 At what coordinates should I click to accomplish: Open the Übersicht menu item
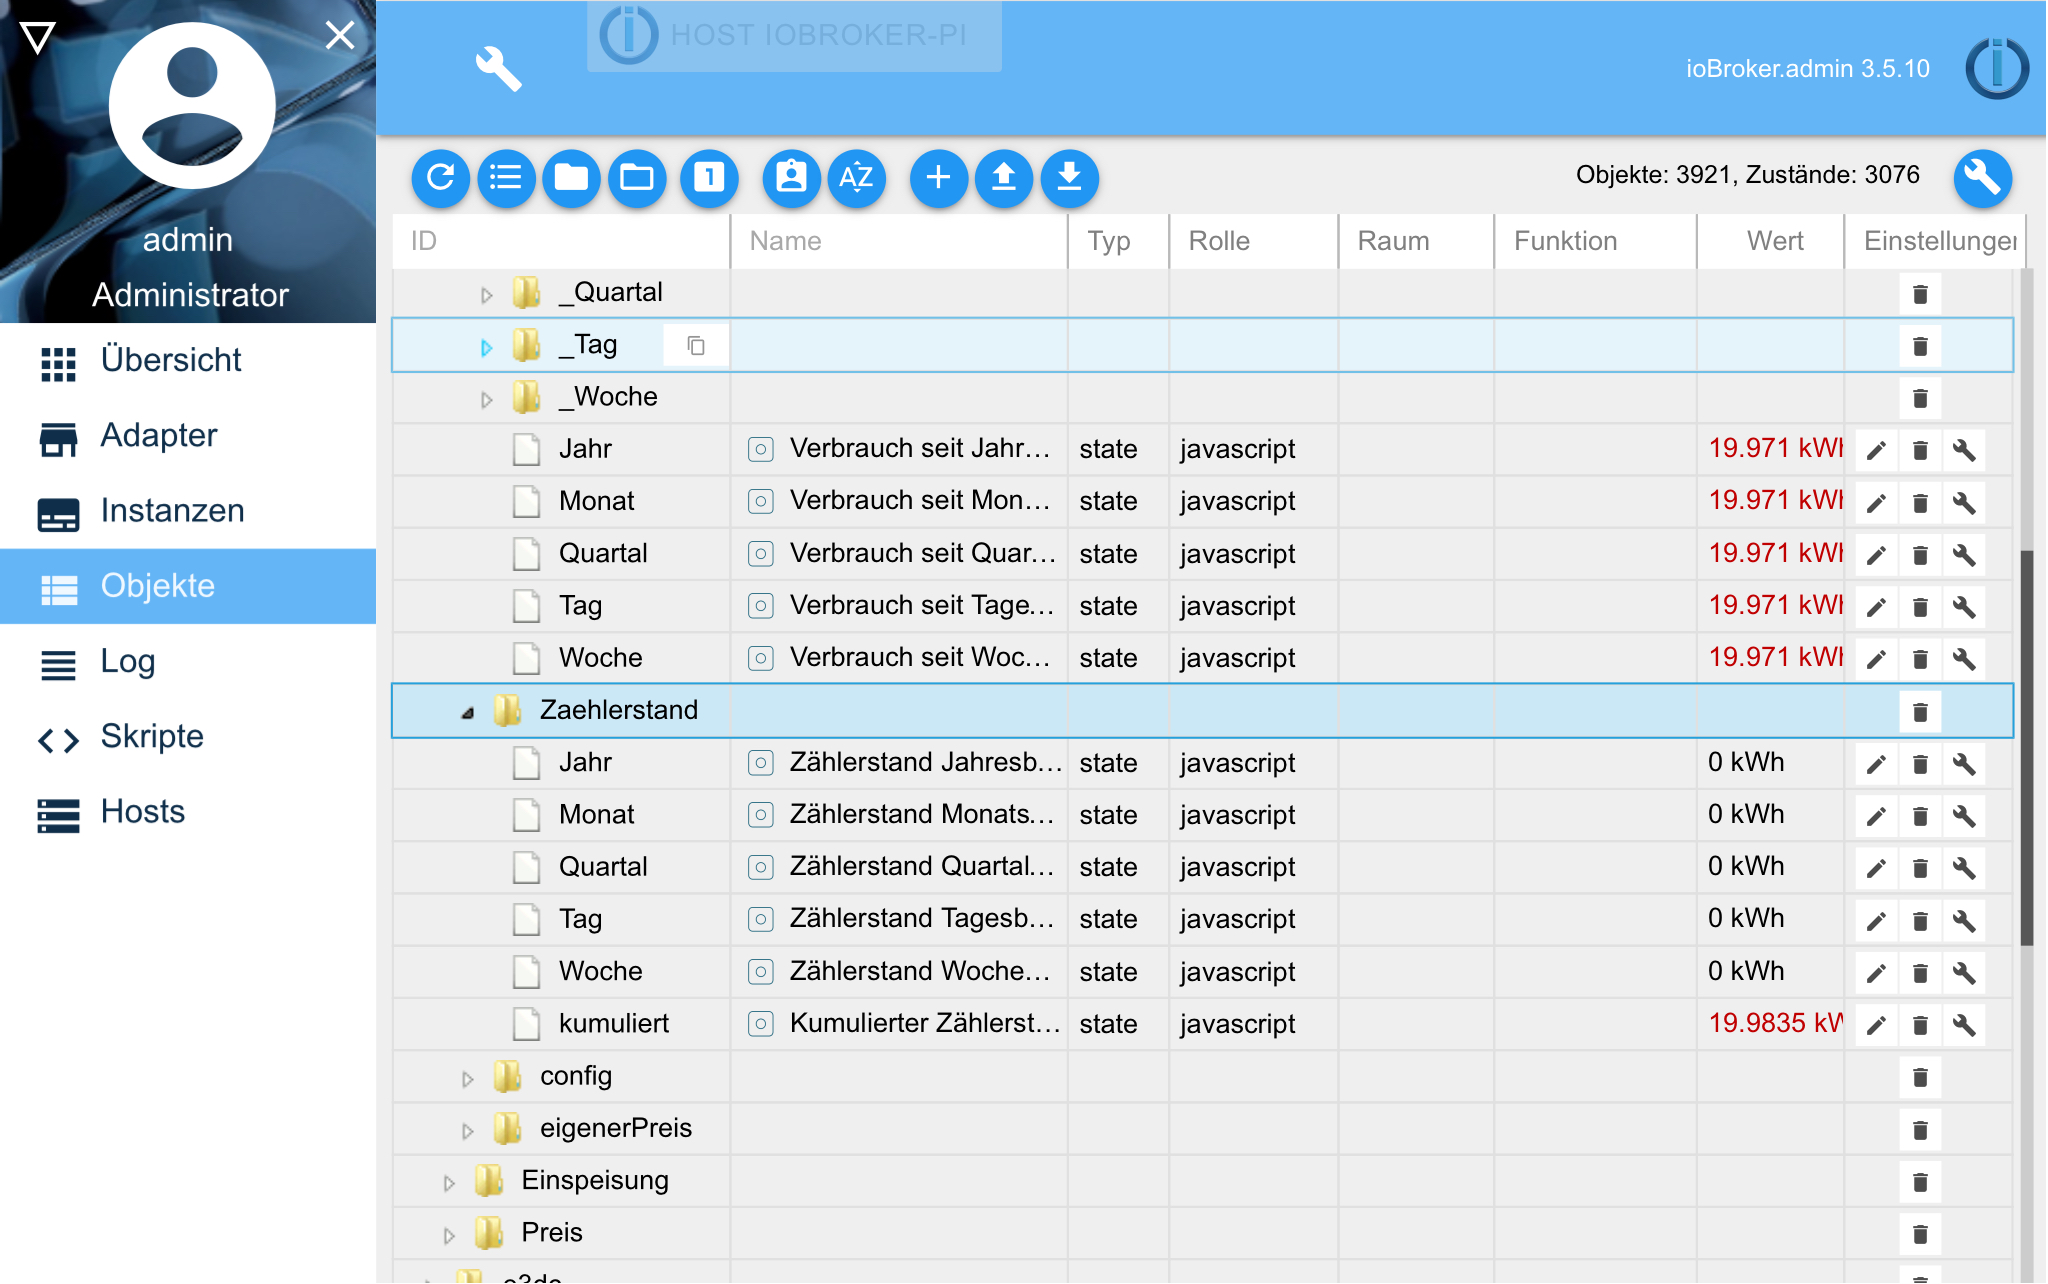pos(188,360)
